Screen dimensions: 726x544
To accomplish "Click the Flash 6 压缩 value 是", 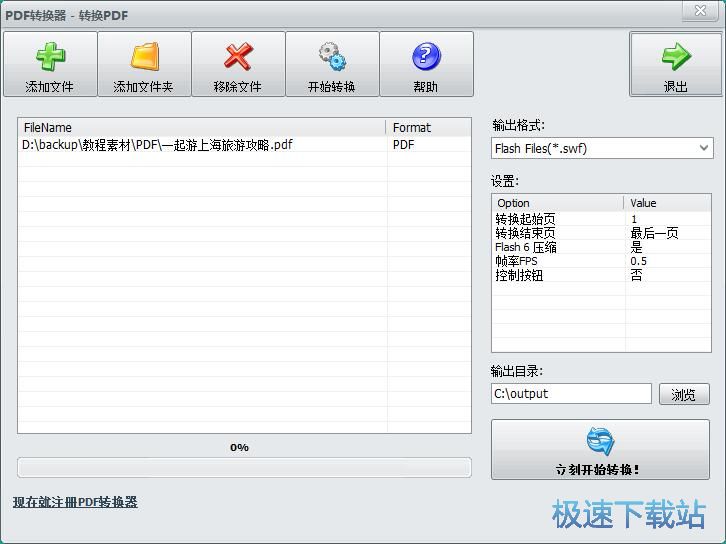I will point(636,247).
